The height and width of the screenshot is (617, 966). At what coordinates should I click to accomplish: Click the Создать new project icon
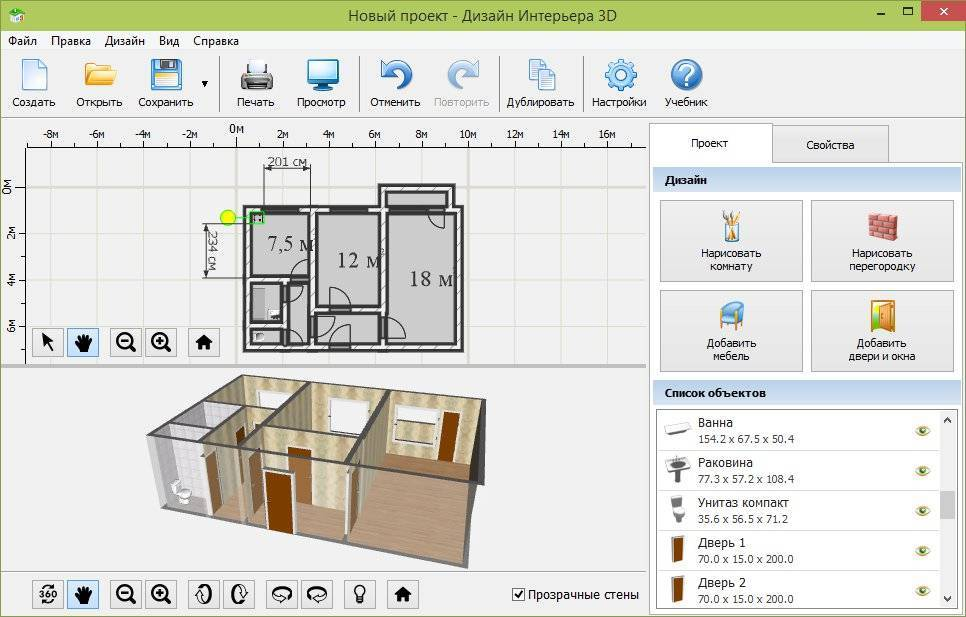point(34,84)
